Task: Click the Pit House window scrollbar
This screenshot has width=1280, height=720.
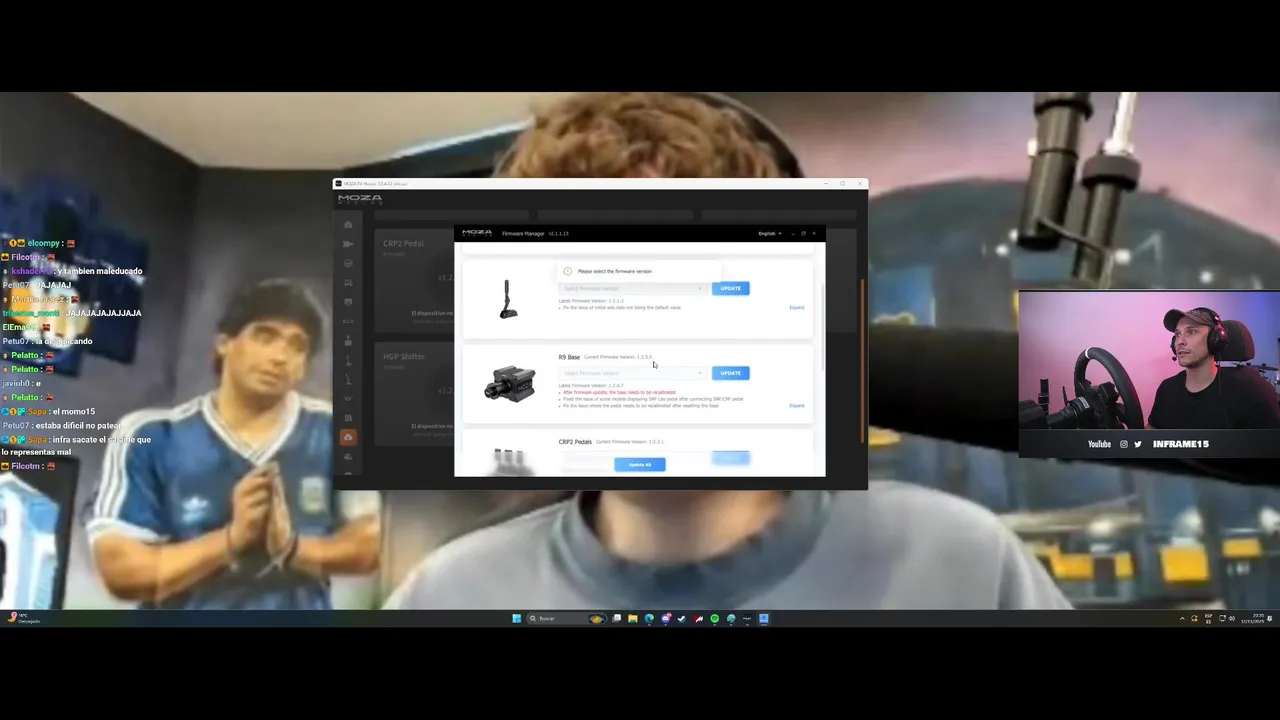Action: point(863,360)
